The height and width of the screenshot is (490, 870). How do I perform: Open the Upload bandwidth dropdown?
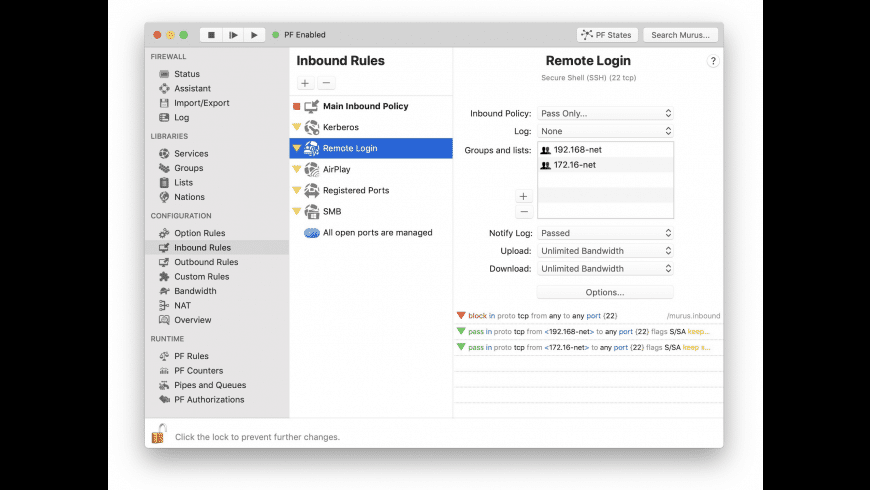[605, 251]
